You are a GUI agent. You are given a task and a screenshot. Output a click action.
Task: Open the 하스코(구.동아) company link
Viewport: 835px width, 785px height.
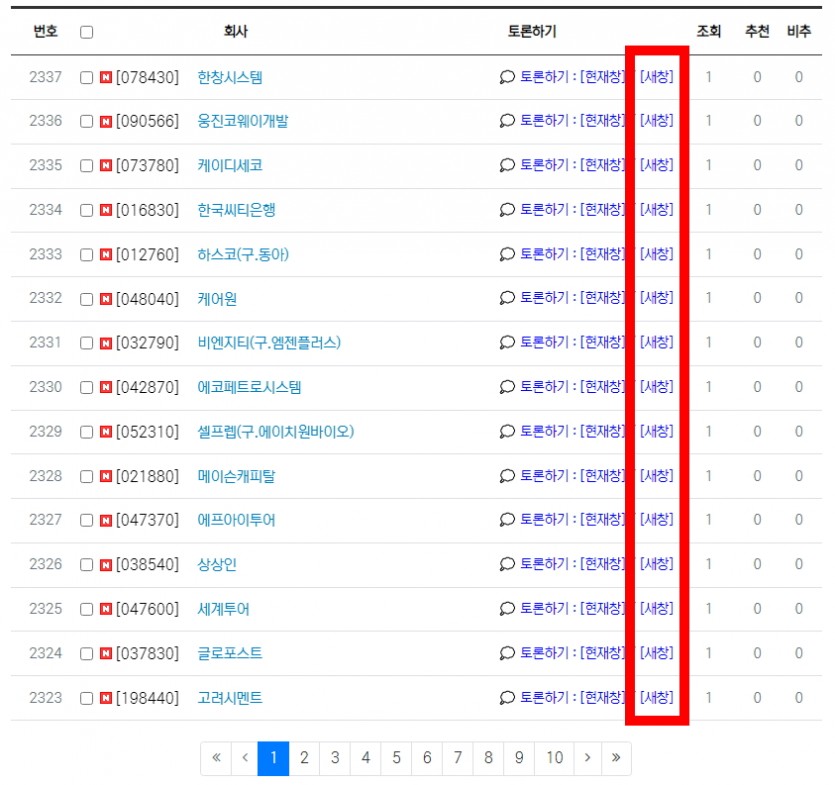coord(243,255)
